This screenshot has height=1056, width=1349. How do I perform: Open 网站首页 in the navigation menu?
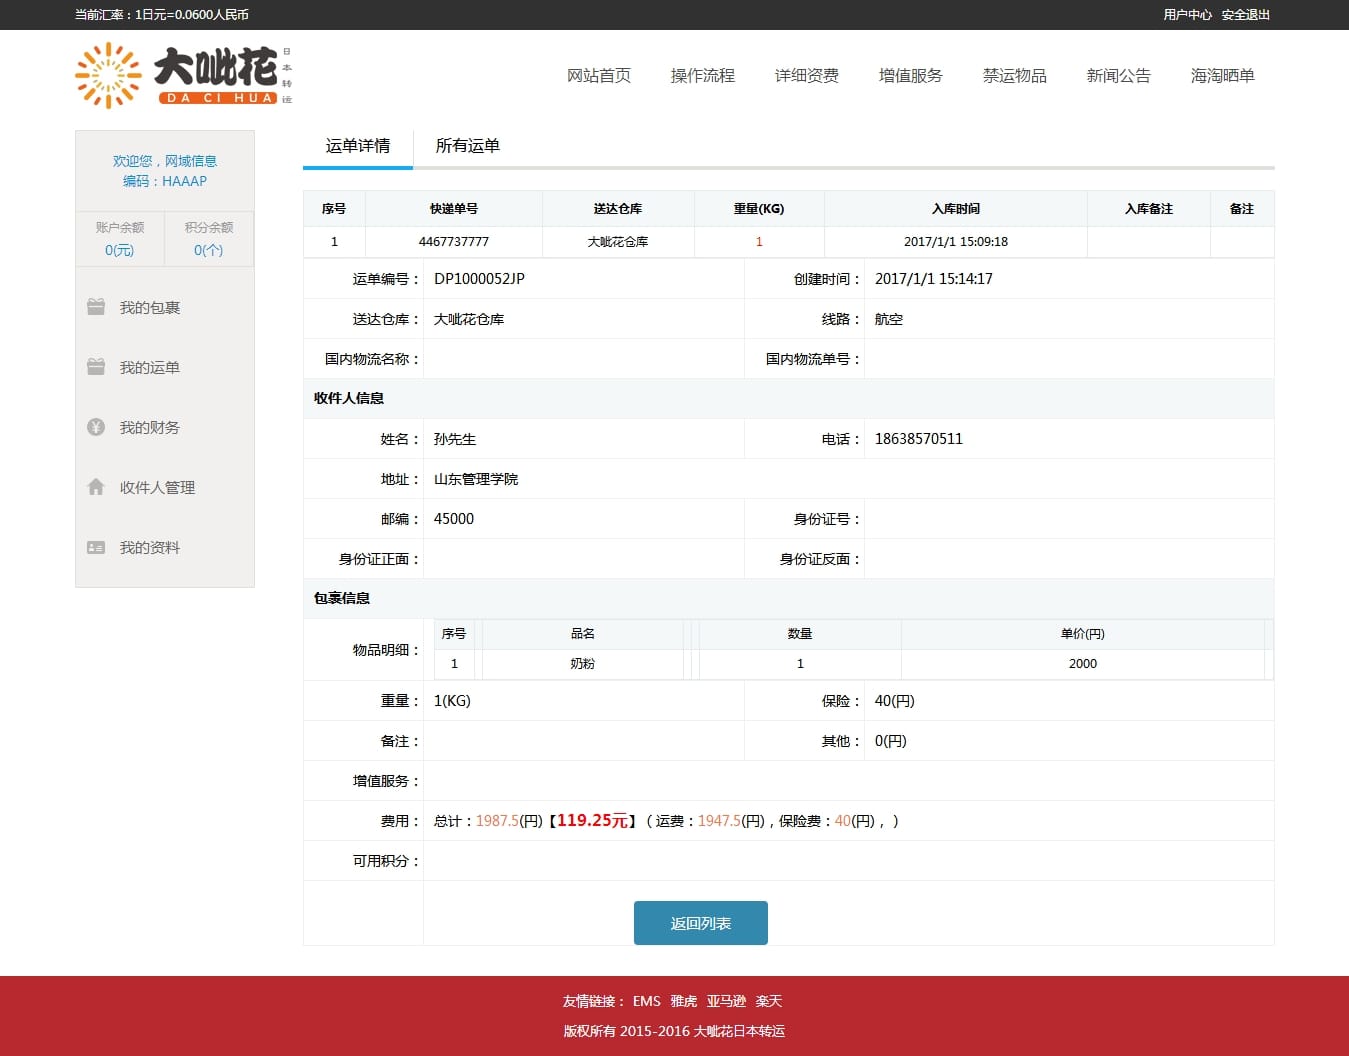click(x=599, y=76)
